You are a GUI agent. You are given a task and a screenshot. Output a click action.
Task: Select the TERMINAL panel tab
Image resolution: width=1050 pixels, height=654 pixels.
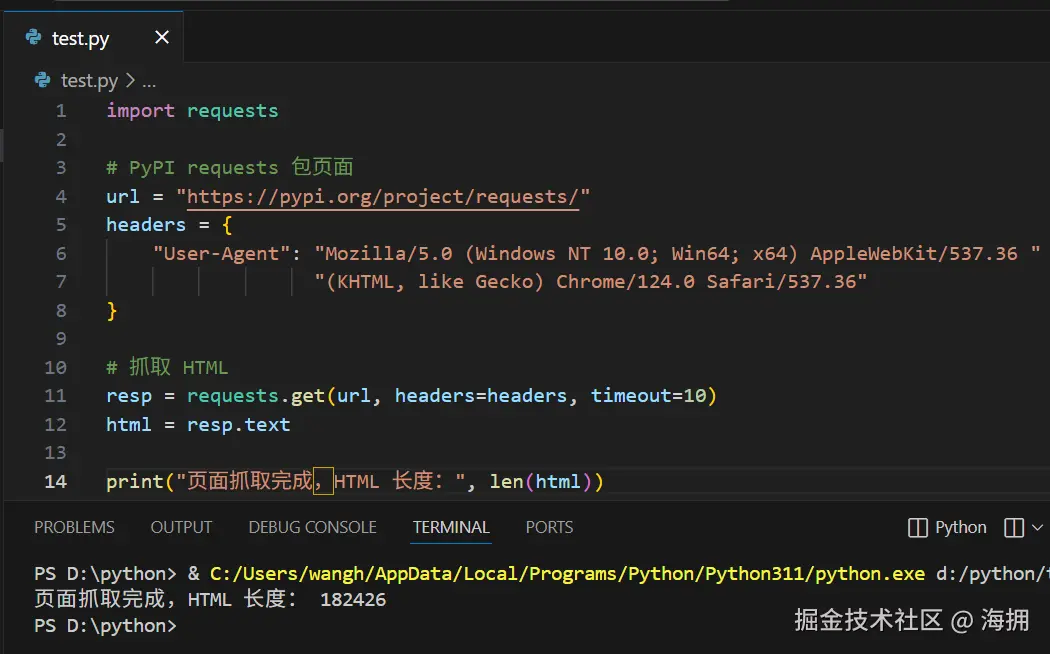click(x=451, y=527)
